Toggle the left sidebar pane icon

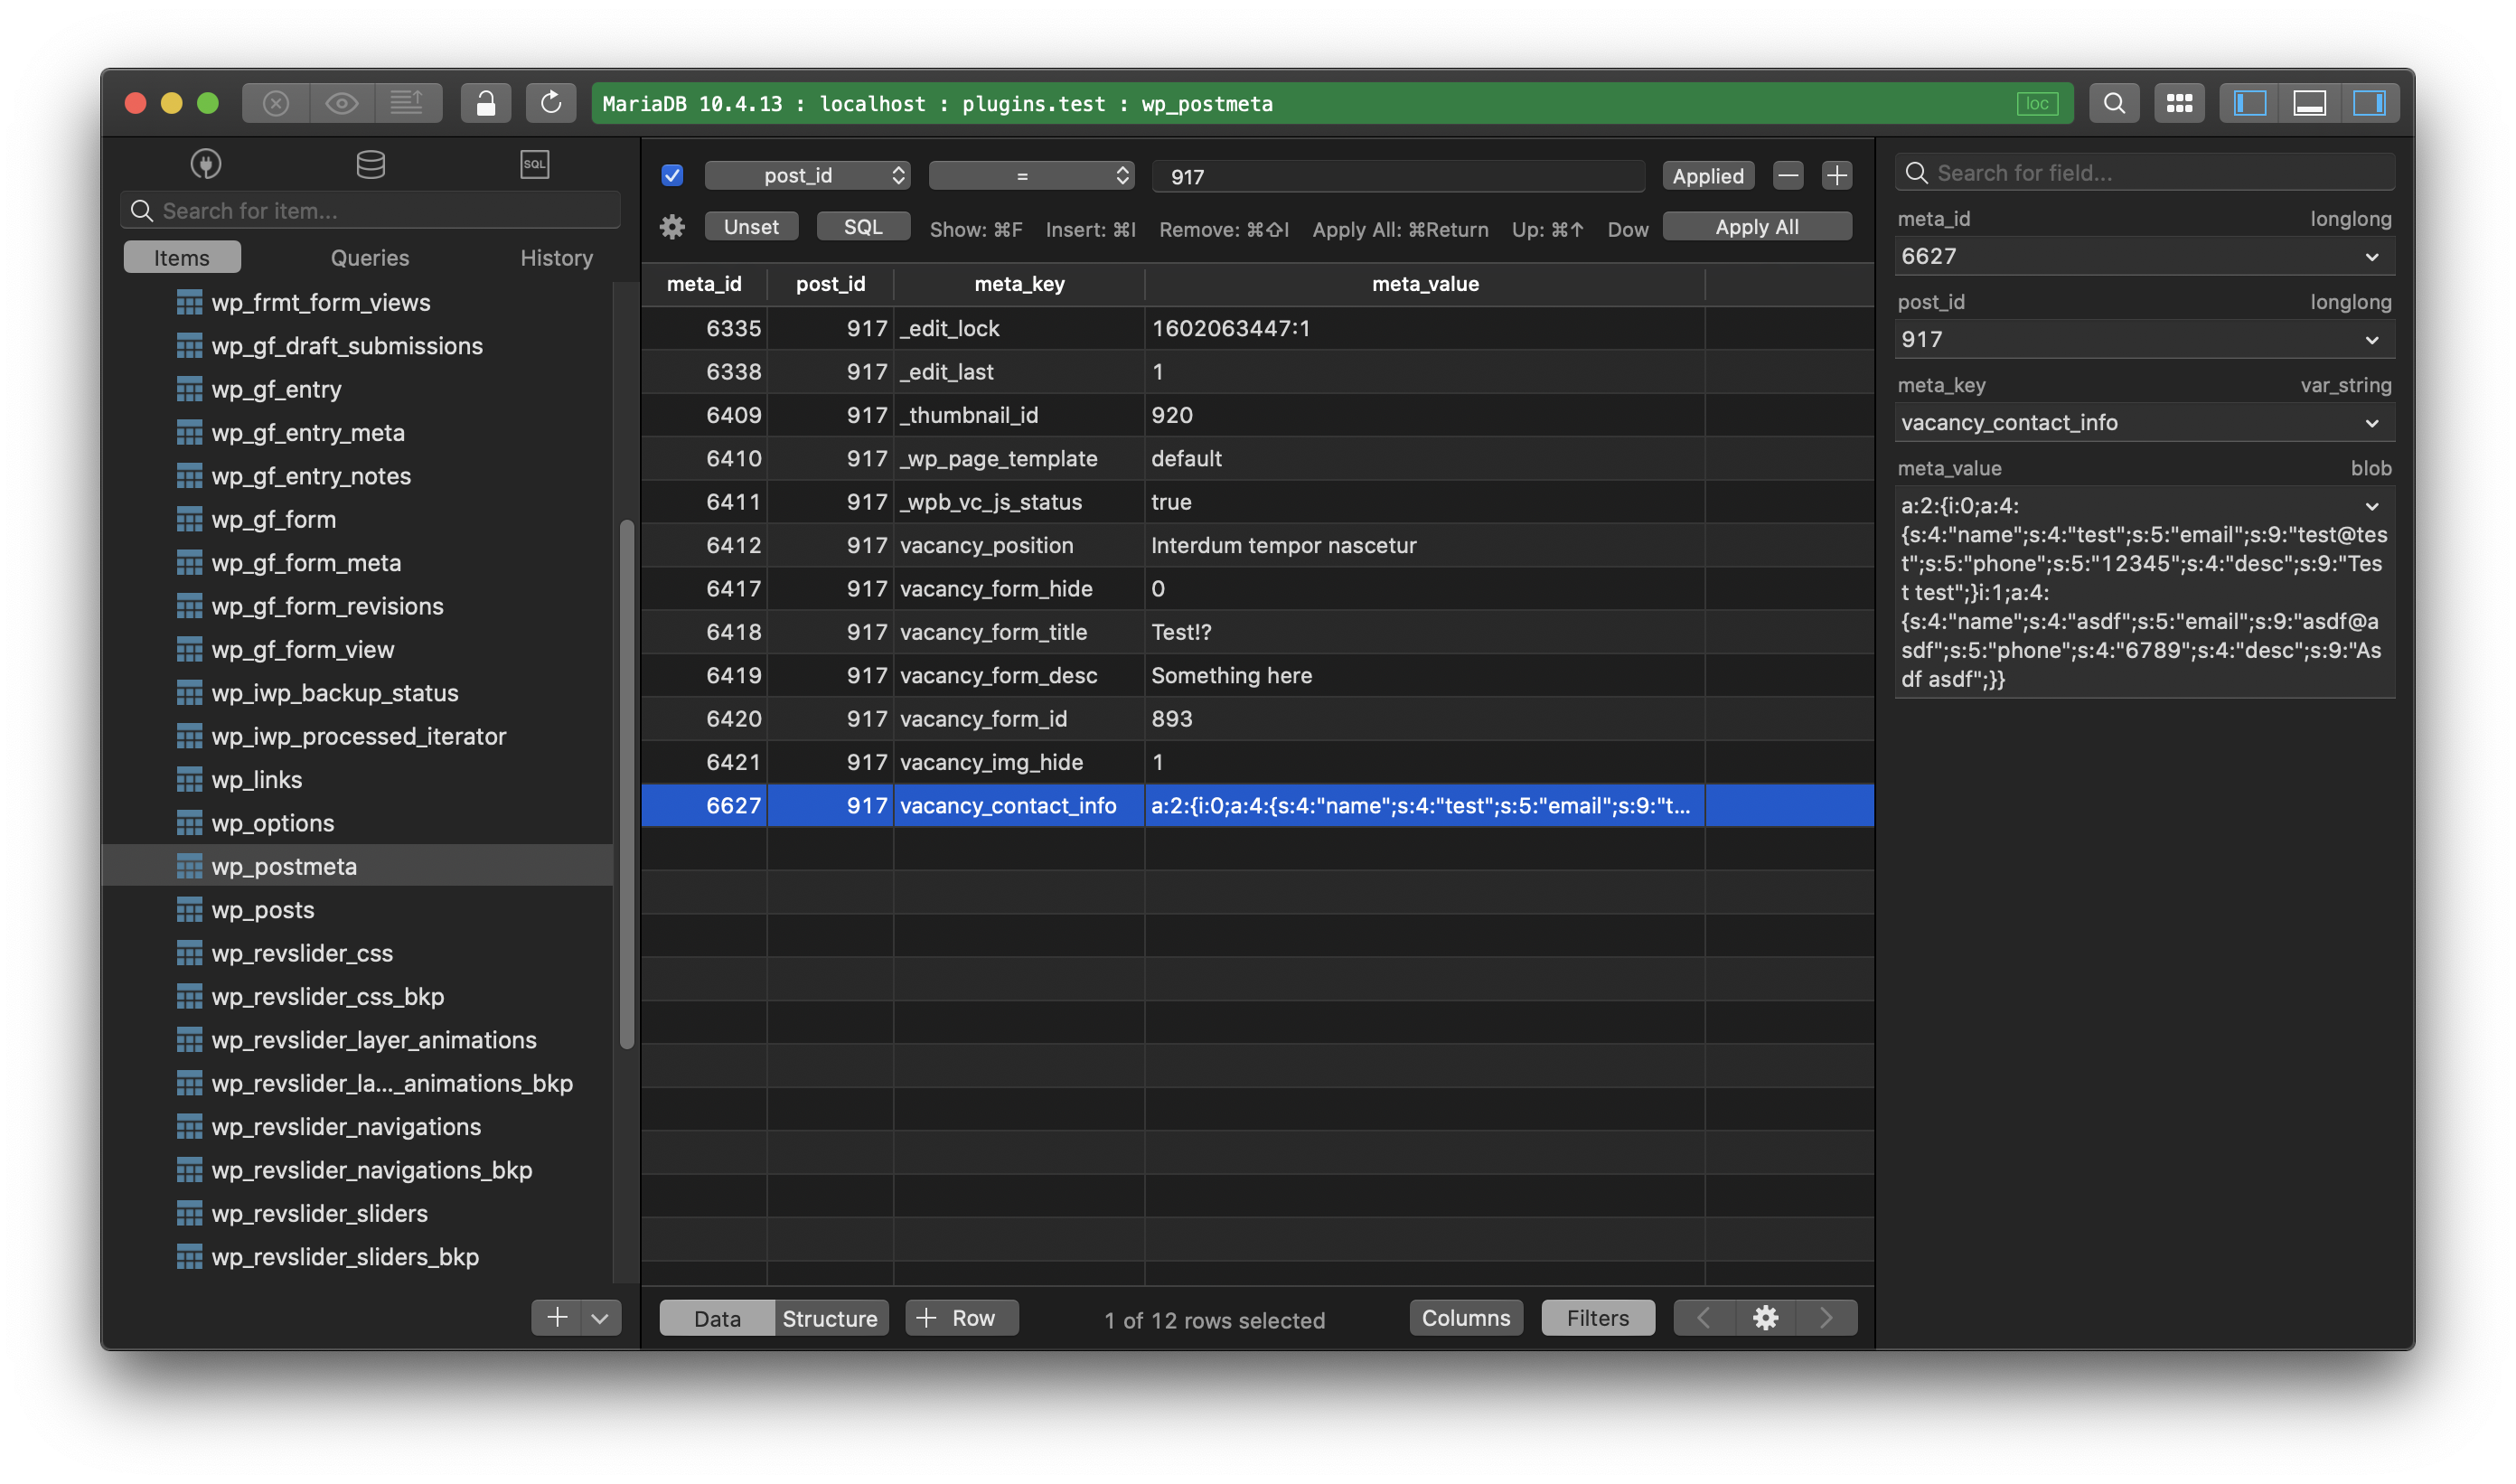(x=2250, y=103)
